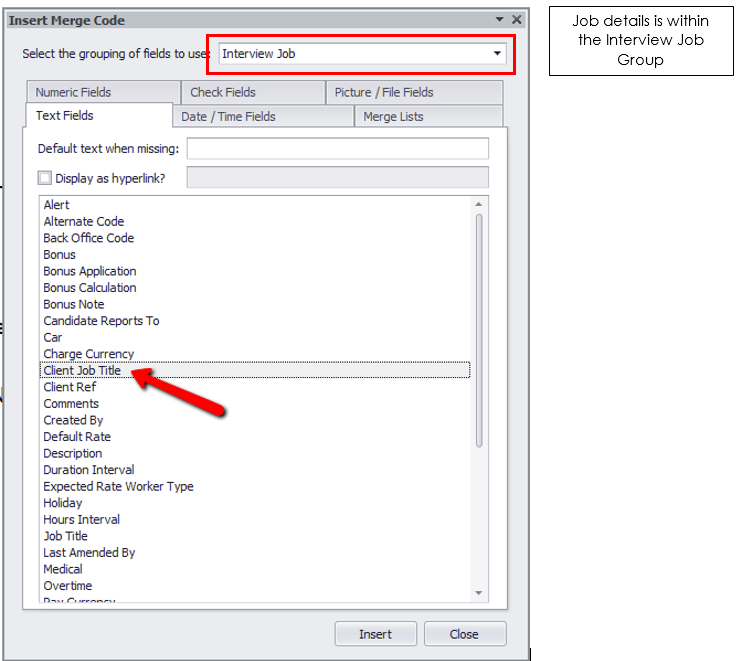Click the Default text when missing field
This screenshot has width=736, height=661.
(x=337, y=149)
